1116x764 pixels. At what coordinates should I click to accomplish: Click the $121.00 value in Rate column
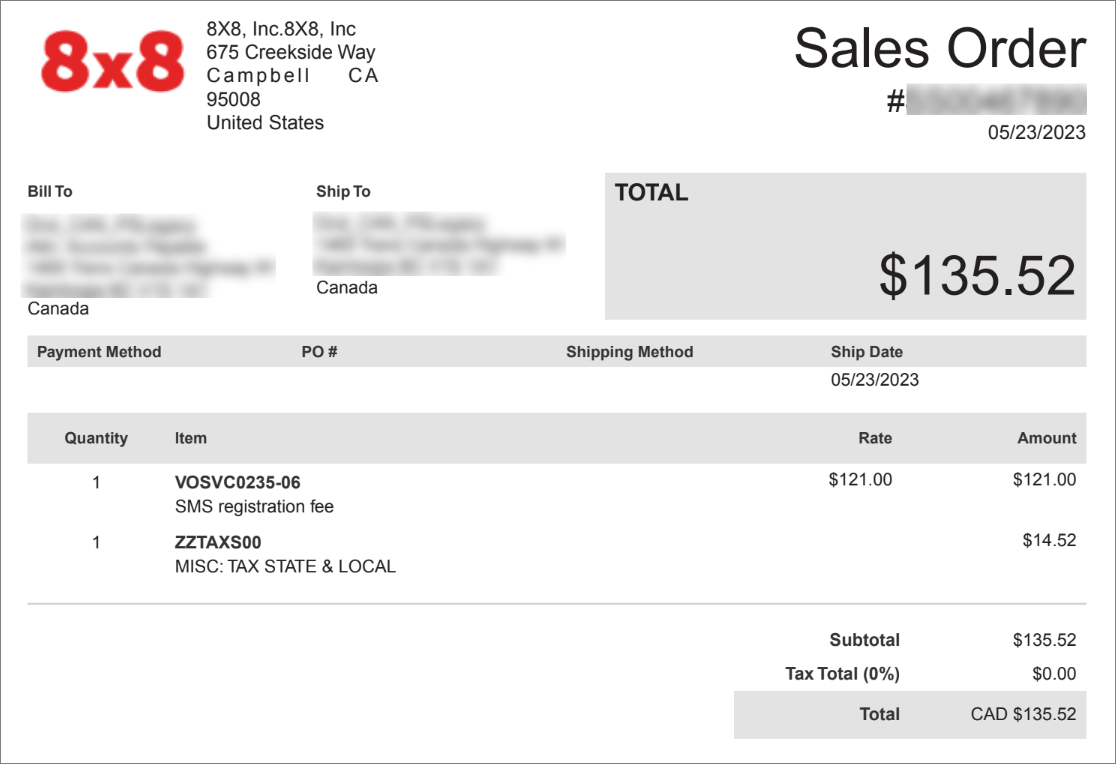tap(860, 479)
